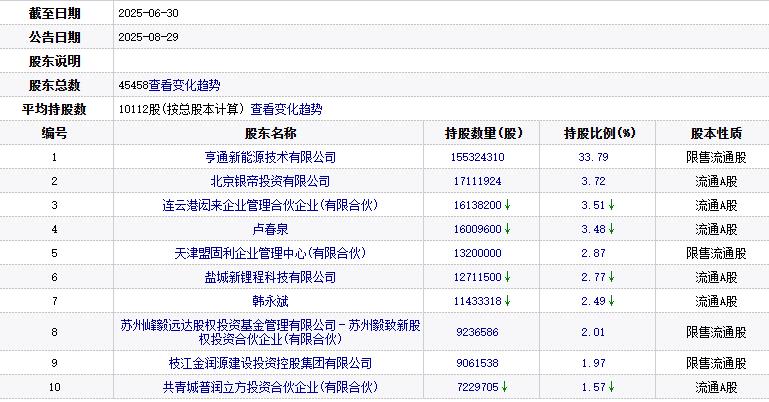Open 盐城新锂程科技有限公司 shareholder entry
This screenshot has height=402, width=769.
(x=270, y=277)
